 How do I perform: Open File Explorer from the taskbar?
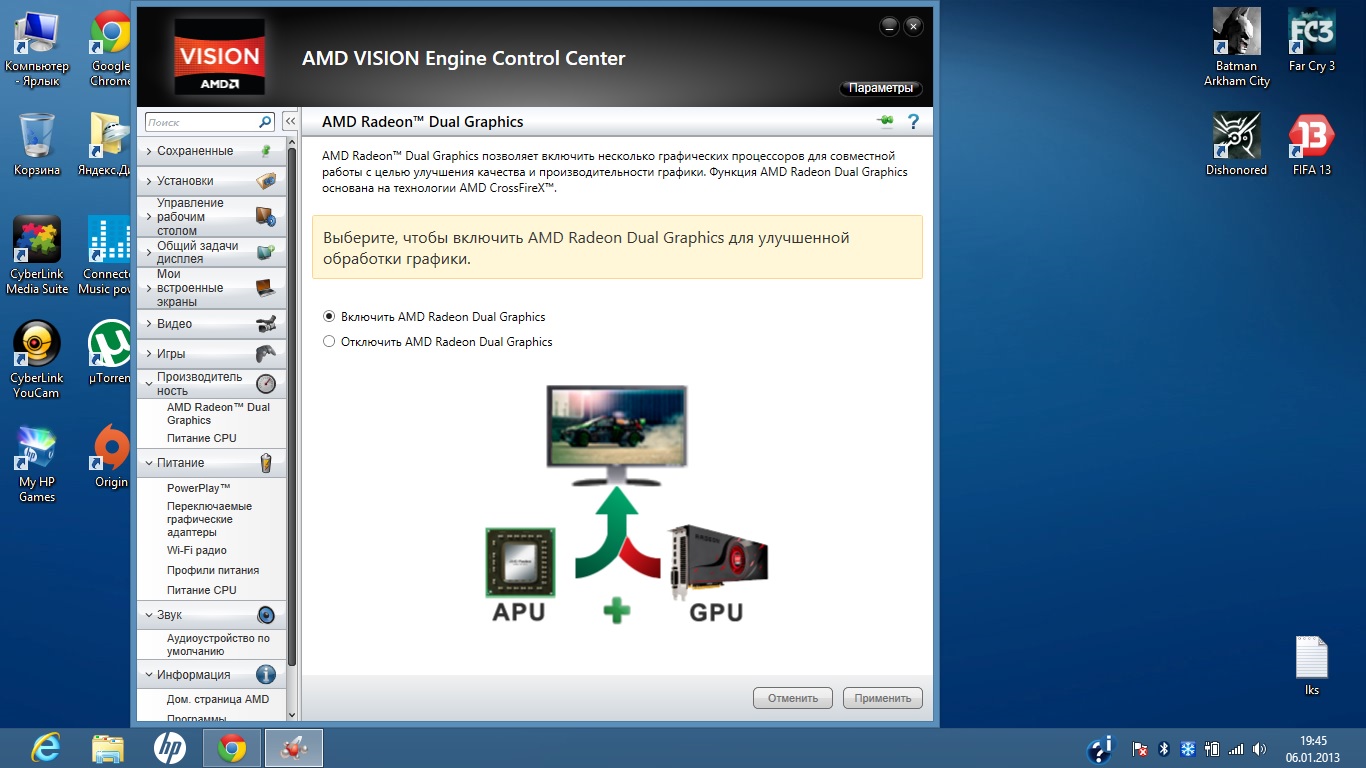pos(107,748)
